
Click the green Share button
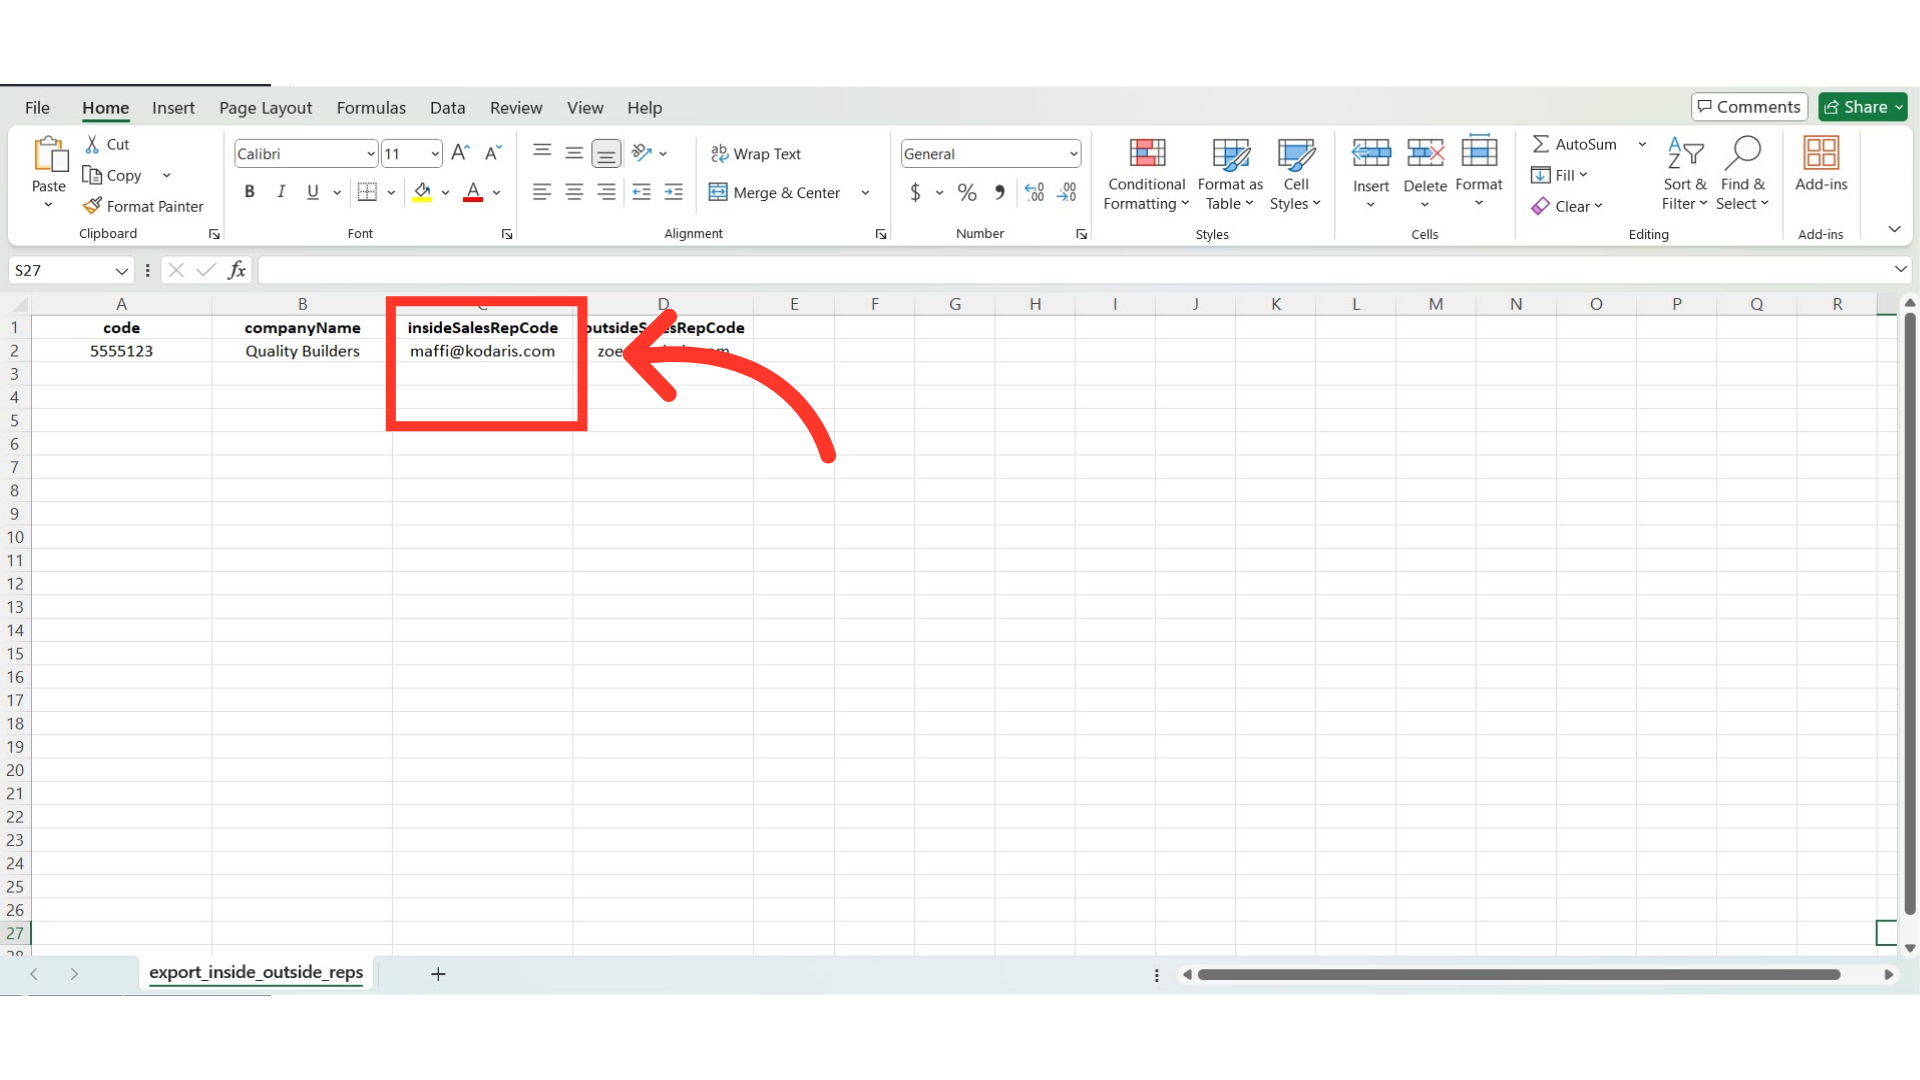[x=1862, y=107]
